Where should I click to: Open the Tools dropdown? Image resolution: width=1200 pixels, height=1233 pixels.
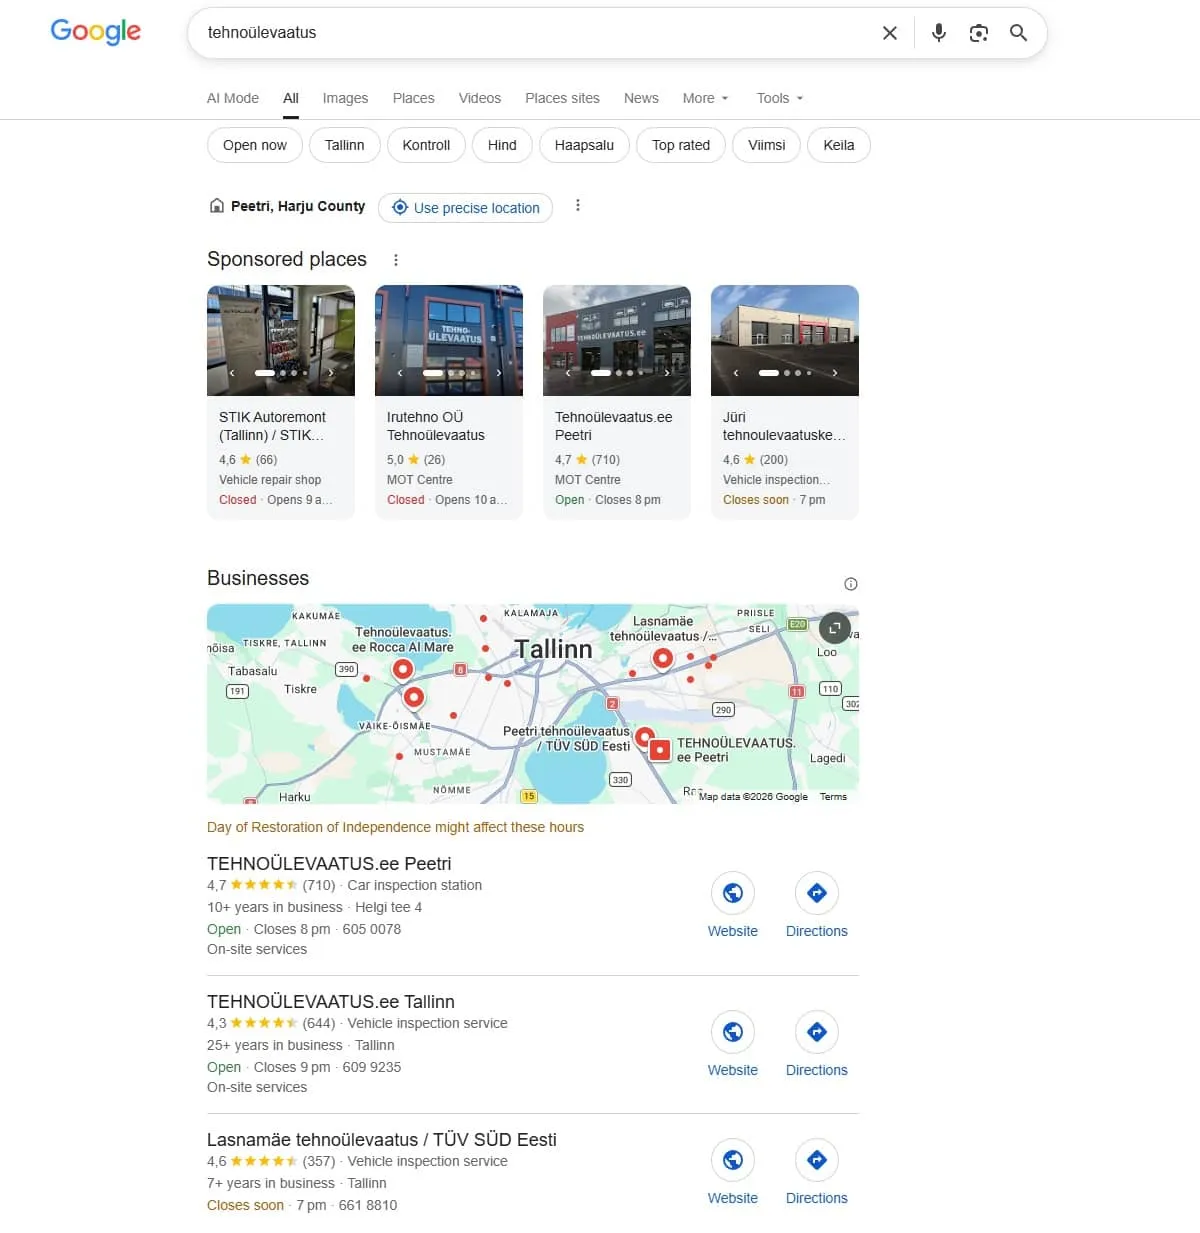point(780,98)
